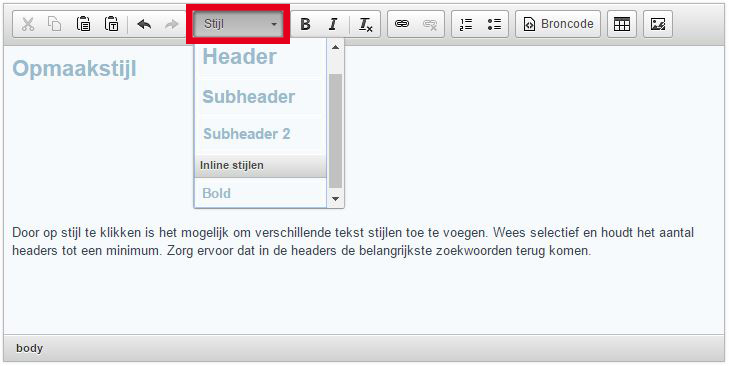This screenshot has height=366, width=729.
Task: Click the Cut scissors icon
Action: (28, 24)
